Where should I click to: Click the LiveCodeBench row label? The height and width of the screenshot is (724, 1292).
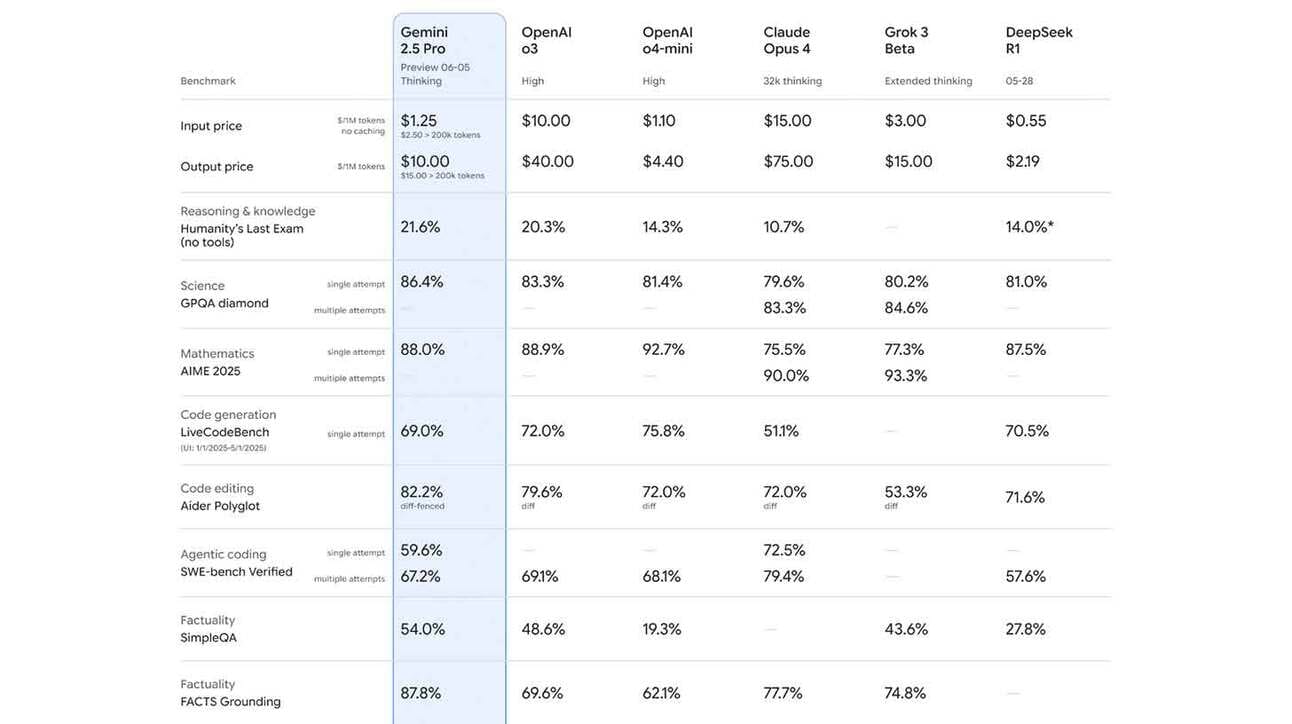tap(225, 432)
